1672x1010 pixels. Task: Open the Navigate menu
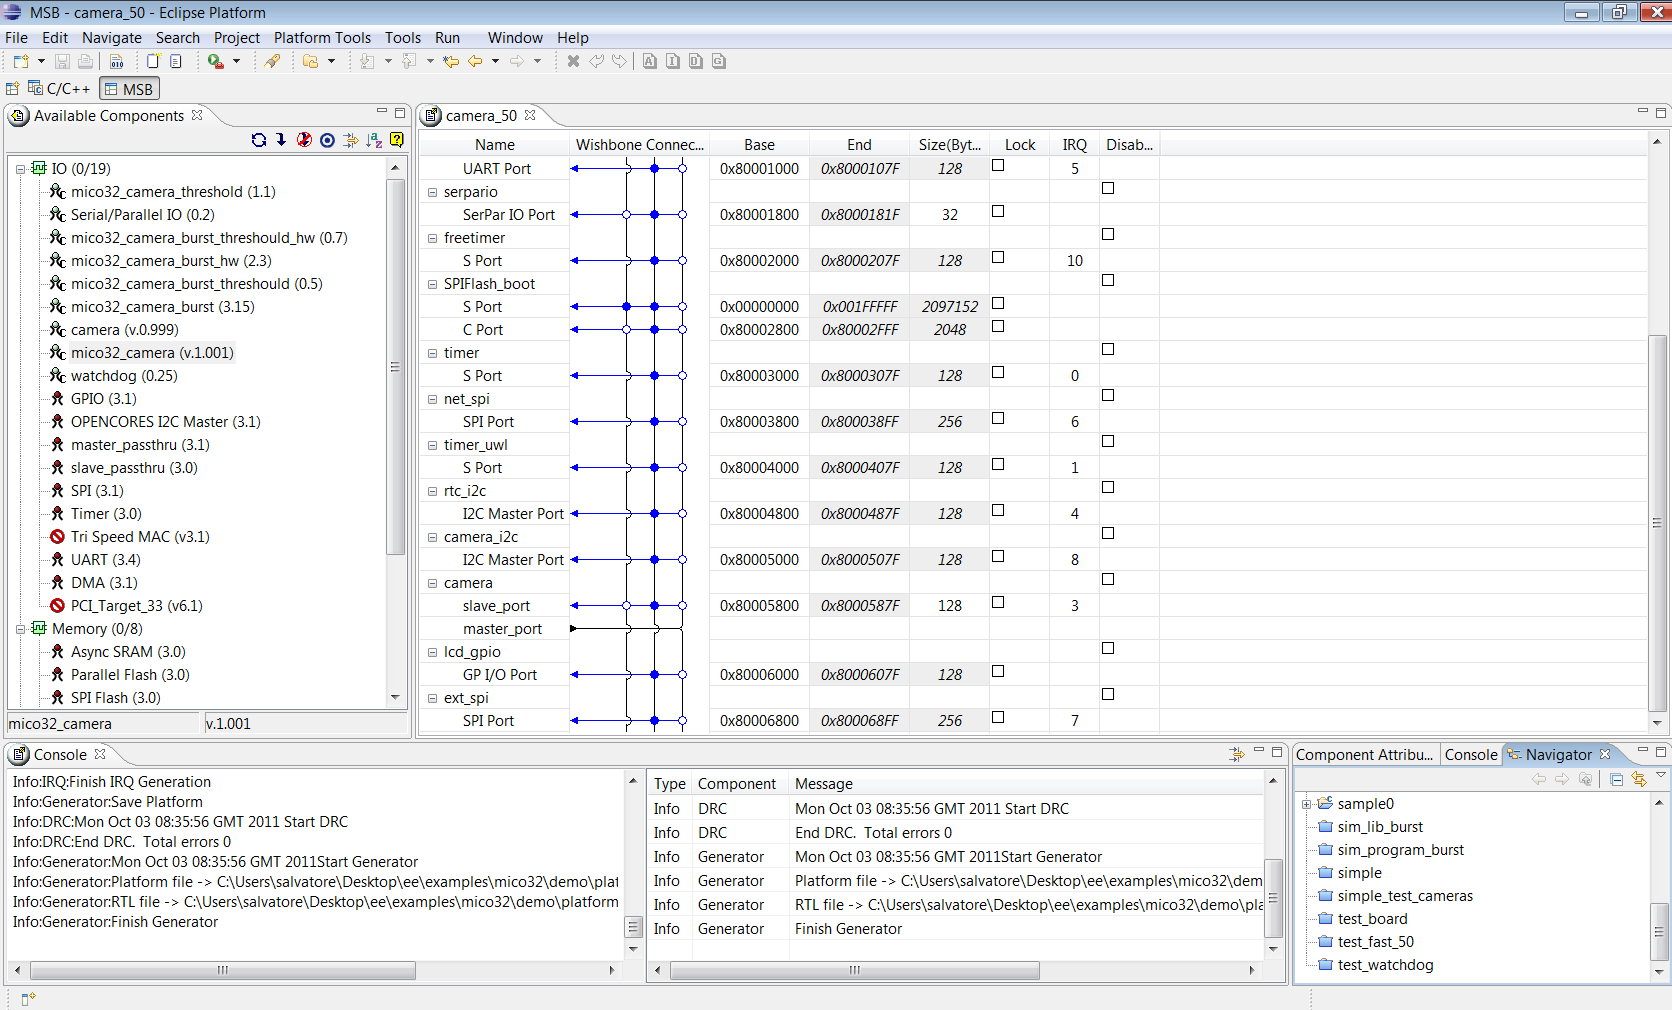pyautogui.click(x=112, y=37)
